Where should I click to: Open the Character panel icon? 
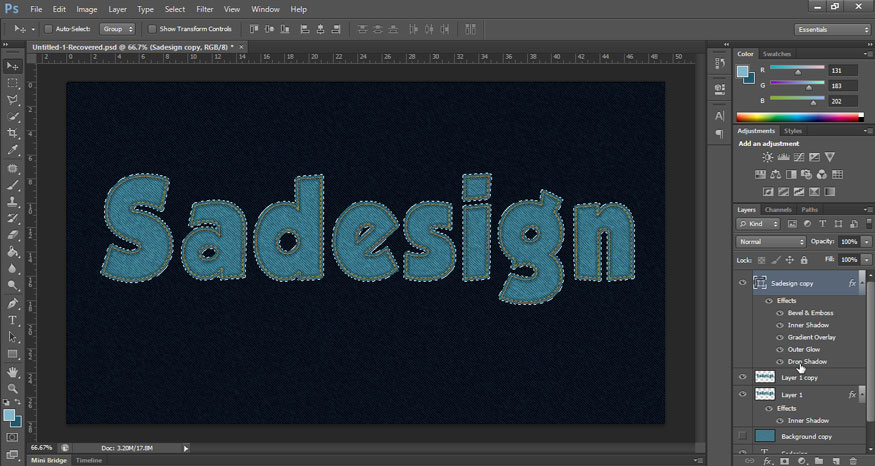pos(720,116)
